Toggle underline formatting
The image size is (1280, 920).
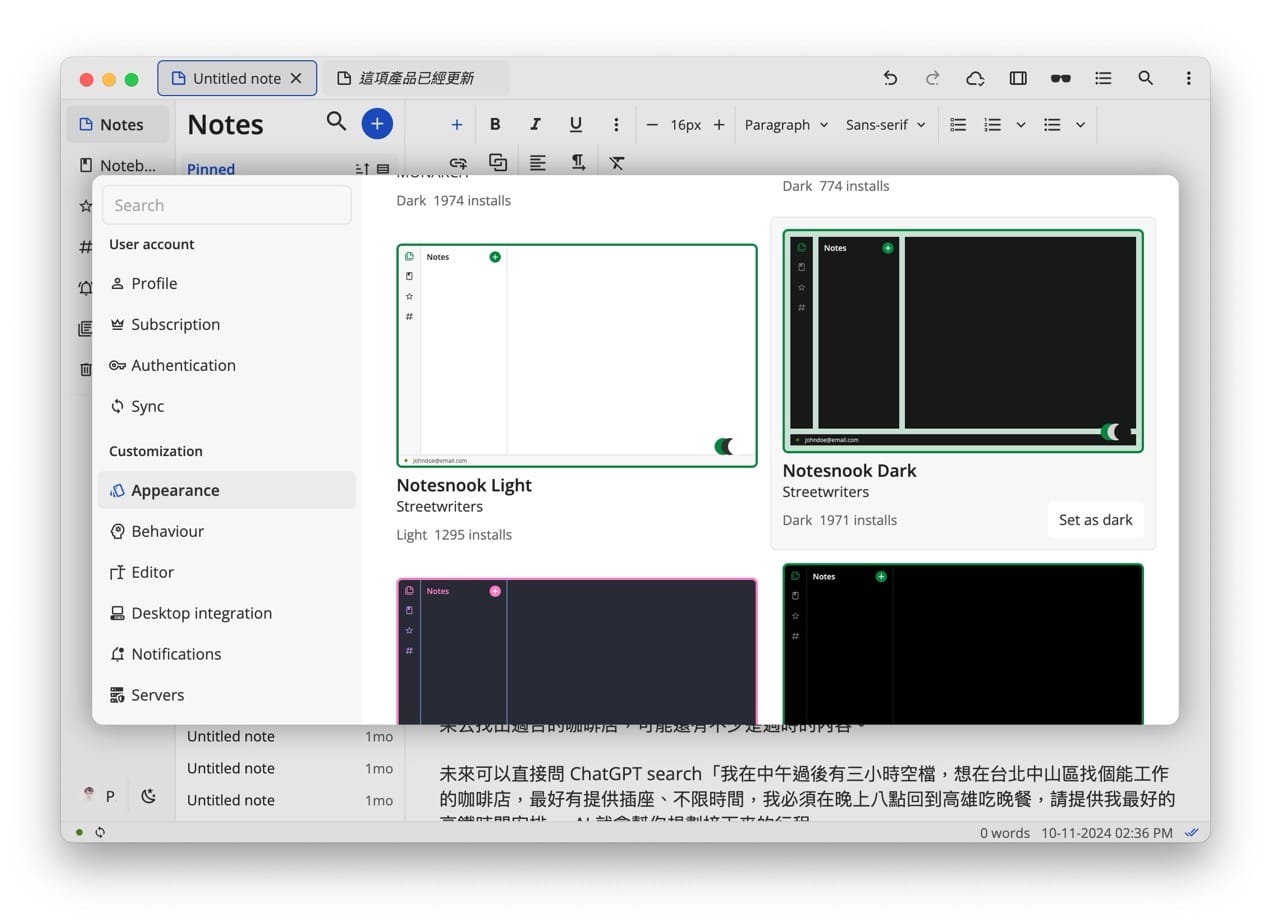(576, 125)
